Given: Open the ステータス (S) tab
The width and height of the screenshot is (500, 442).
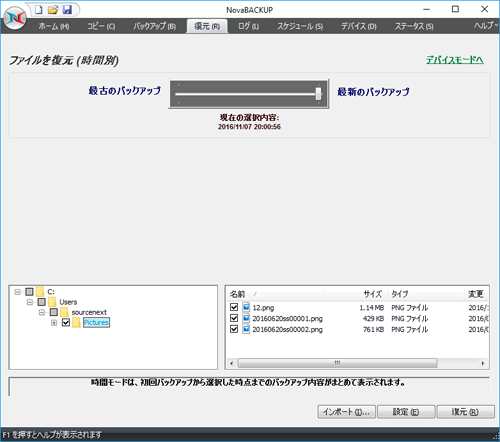Looking at the screenshot, I should pyautogui.click(x=414, y=26).
